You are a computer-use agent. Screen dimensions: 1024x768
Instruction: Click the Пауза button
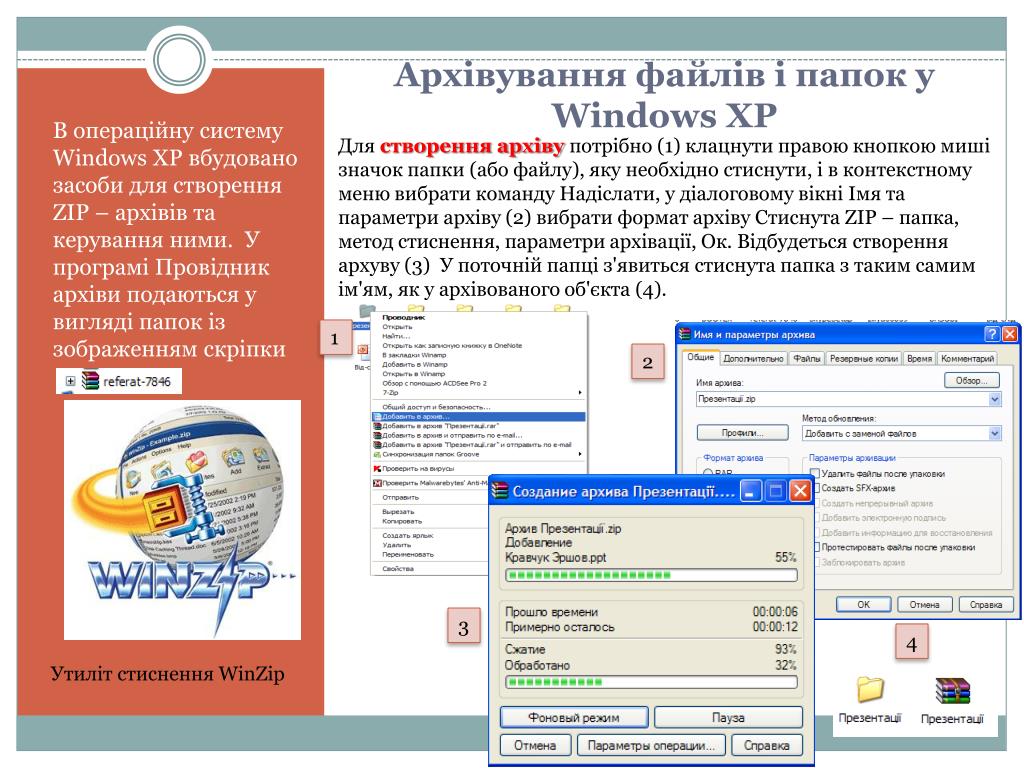coord(728,717)
